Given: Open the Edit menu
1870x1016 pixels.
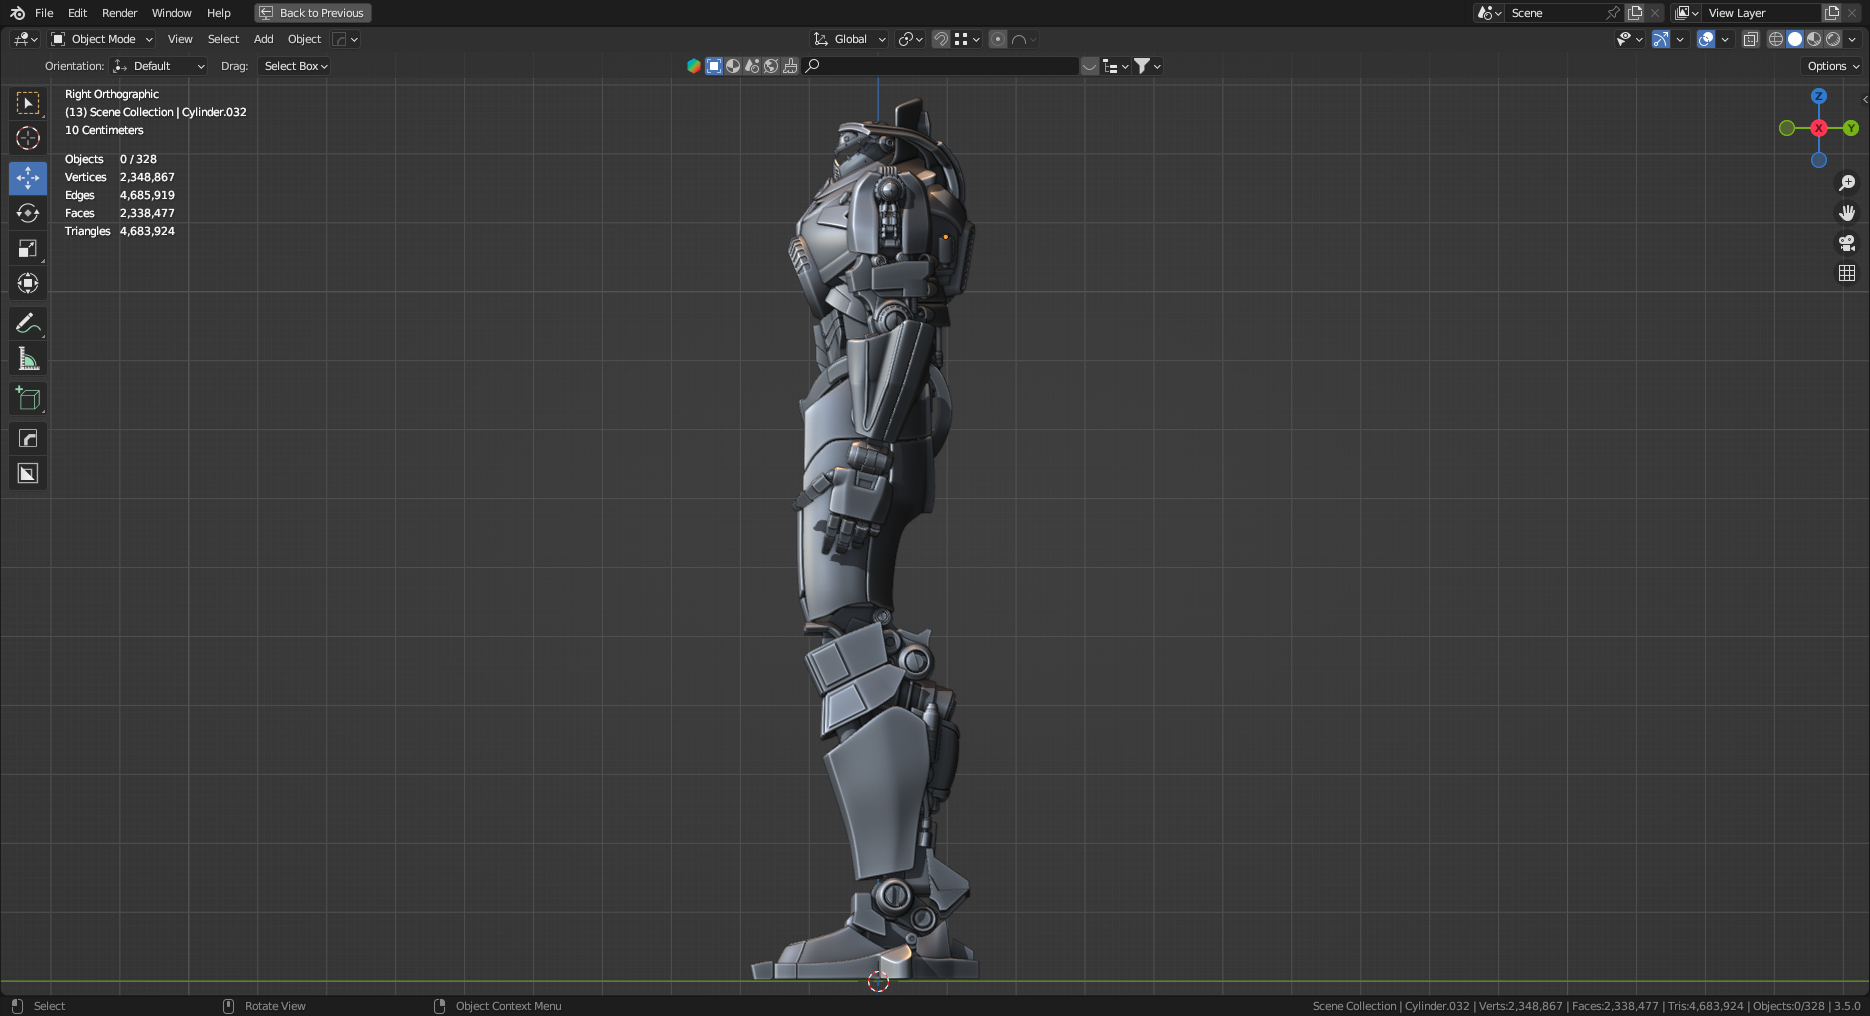Looking at the screenshot, I should [x=78, y=13].
